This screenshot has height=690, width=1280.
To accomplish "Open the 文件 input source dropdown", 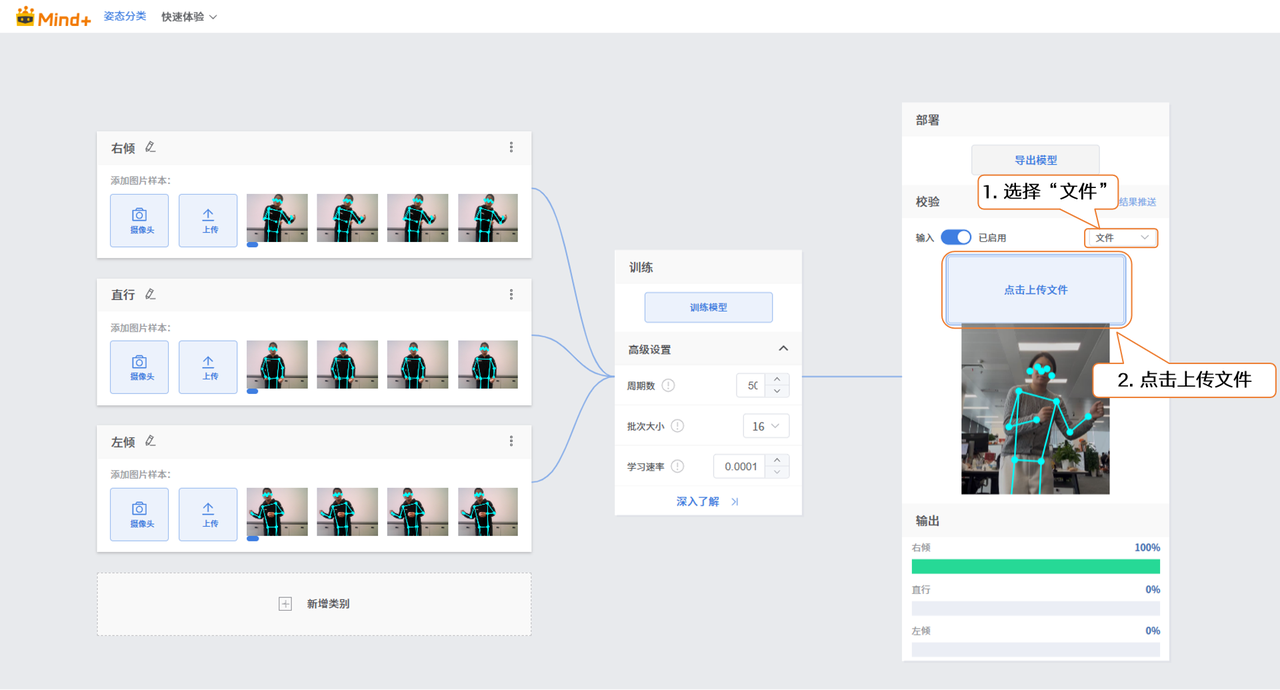I will pos(1121,238).
